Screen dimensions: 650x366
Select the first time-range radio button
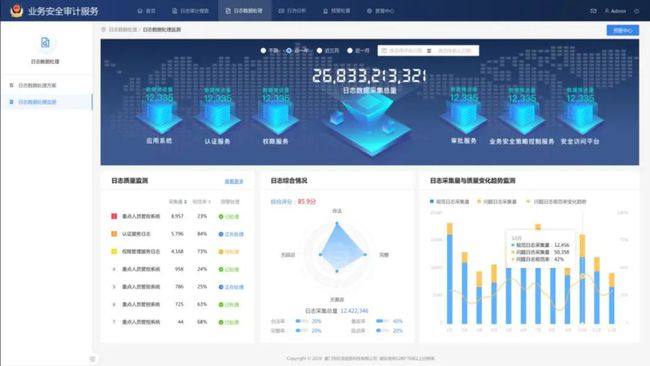[263, 51]
